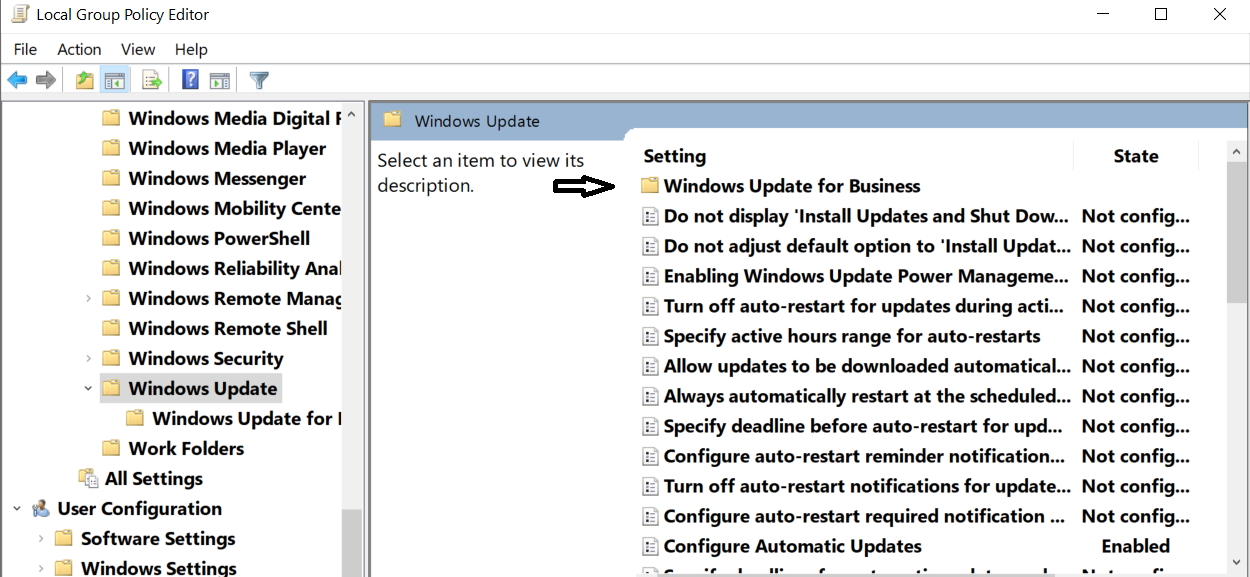The height and width of the screenshot is (577, 1250).
Task: Go up one level with the folder-arrow icon
Action: tap(85, 80)
